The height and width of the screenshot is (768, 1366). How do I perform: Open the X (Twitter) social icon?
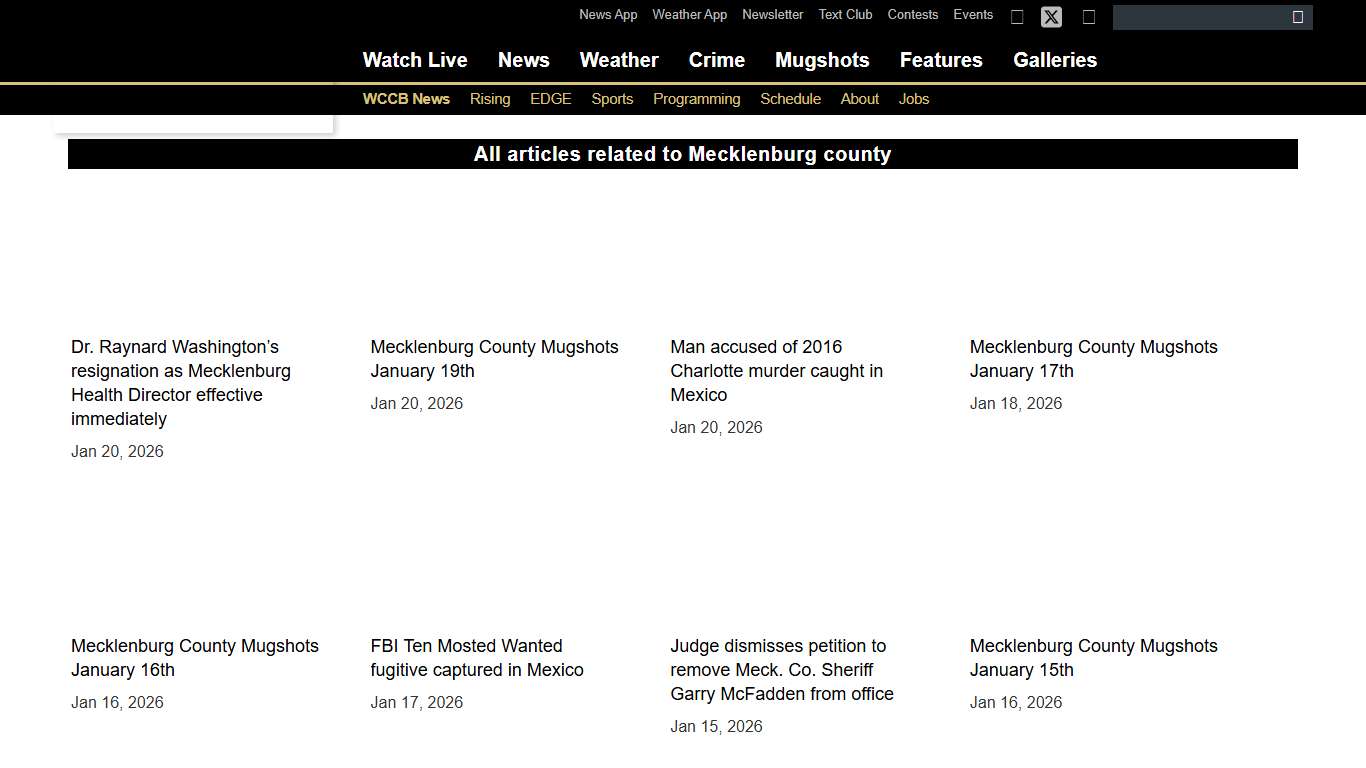click(1051, 17)
